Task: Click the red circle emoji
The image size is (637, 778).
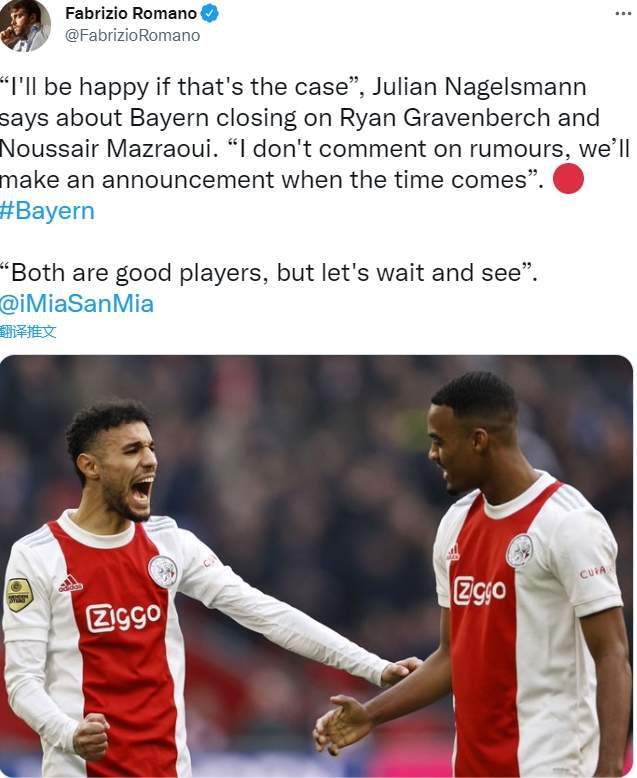Action: [x=568, y=179]
